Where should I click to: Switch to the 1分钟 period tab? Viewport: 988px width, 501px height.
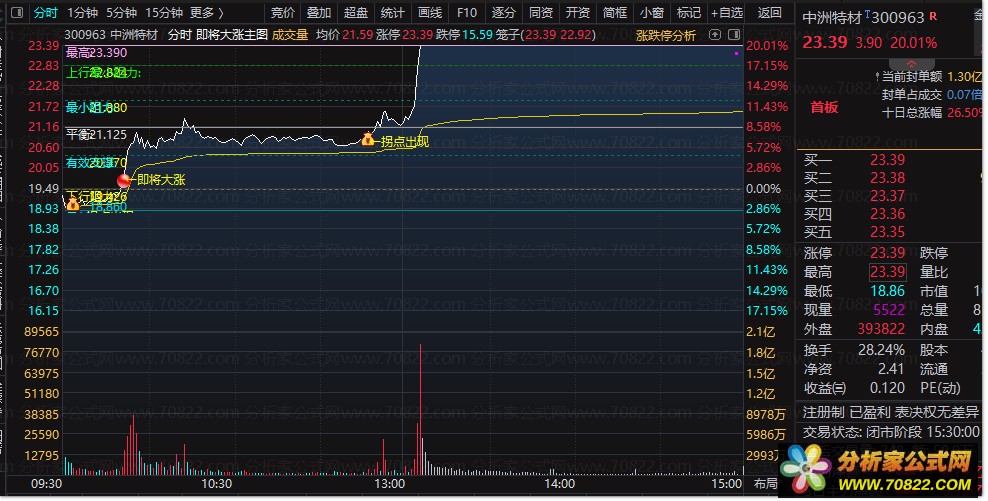pos(83,13)
